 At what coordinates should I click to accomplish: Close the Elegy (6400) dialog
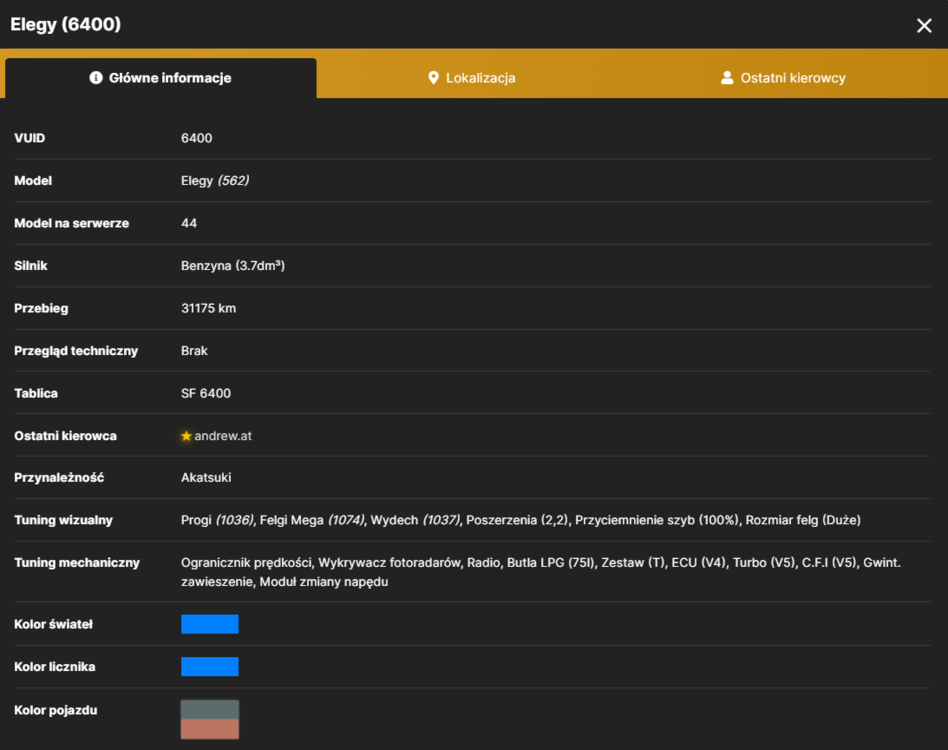(924, 25)
